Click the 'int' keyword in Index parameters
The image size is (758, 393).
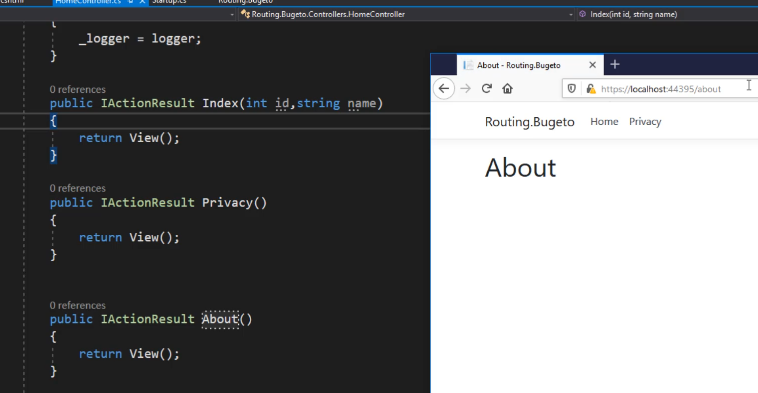(x=256, y=103)
